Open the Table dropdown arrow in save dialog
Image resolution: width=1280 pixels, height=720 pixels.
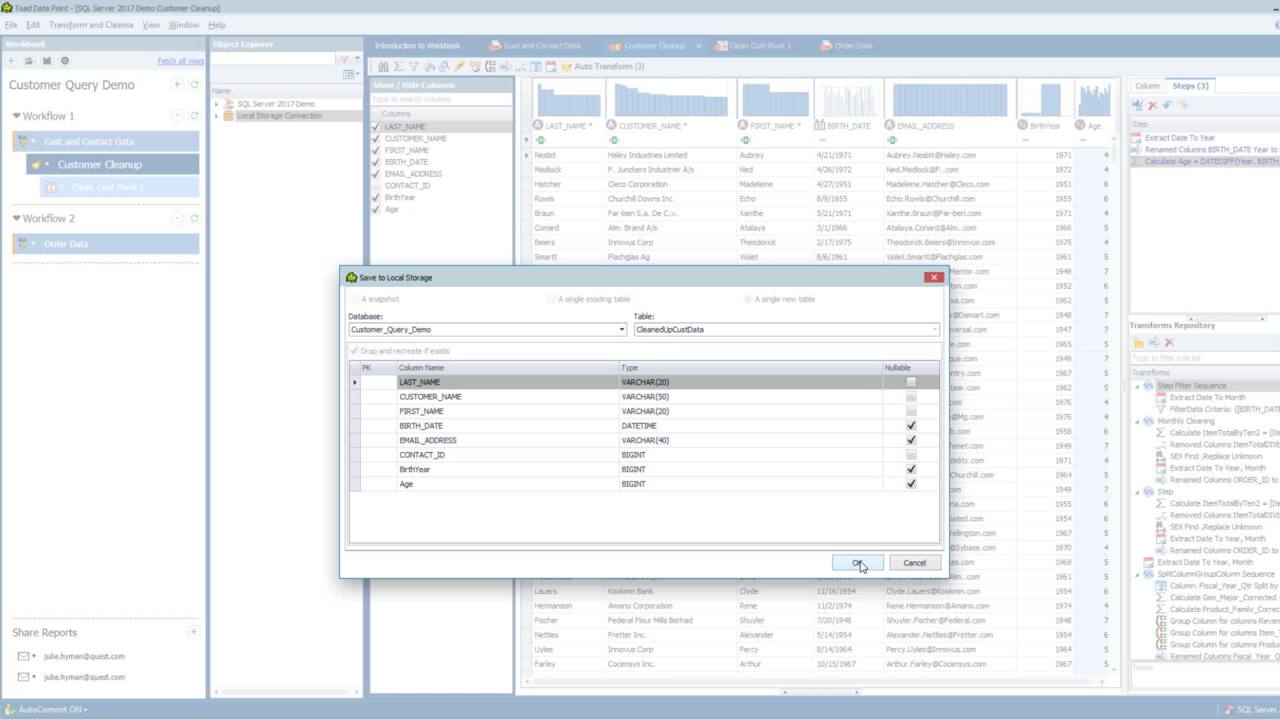coord(935,329)
